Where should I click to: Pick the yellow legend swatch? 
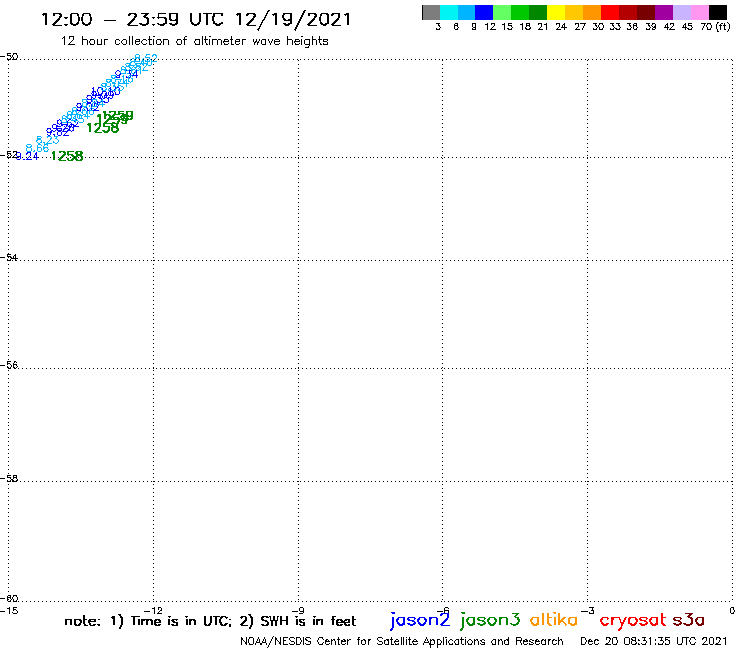pos(556,12)
